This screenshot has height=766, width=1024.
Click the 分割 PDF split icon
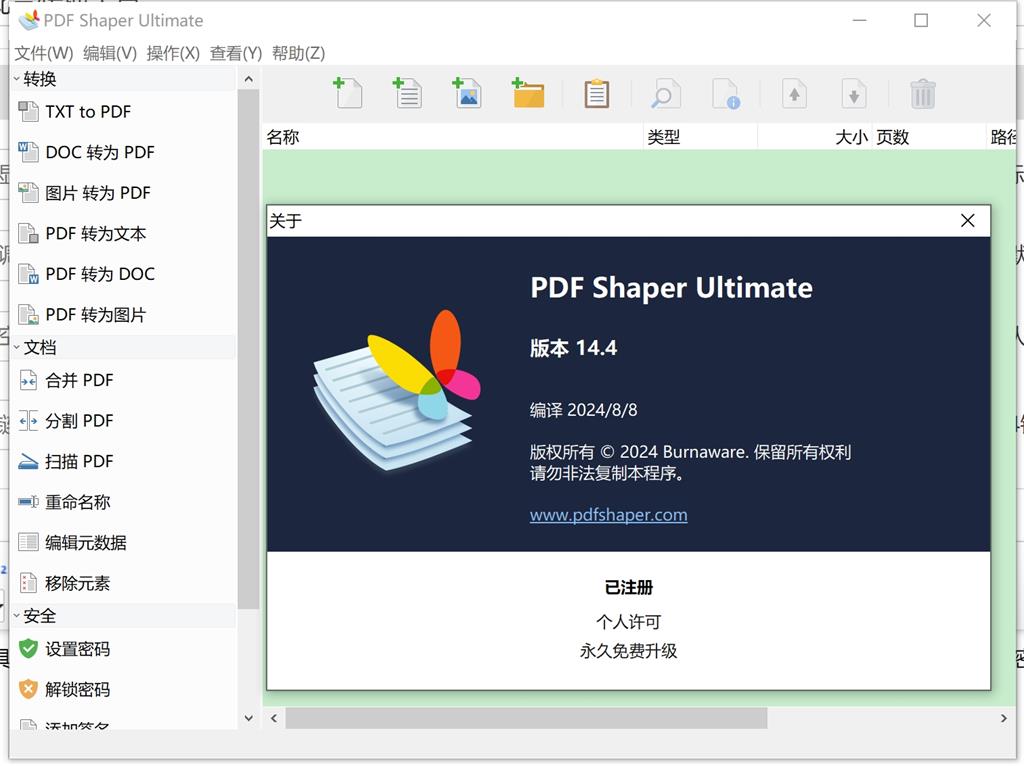28,421
